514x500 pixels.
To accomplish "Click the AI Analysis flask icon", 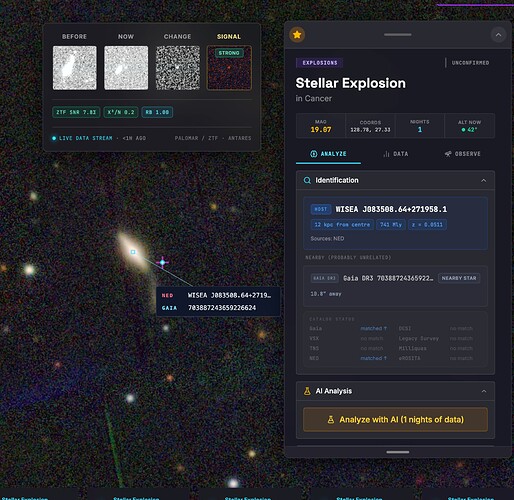I will point(307,391).
